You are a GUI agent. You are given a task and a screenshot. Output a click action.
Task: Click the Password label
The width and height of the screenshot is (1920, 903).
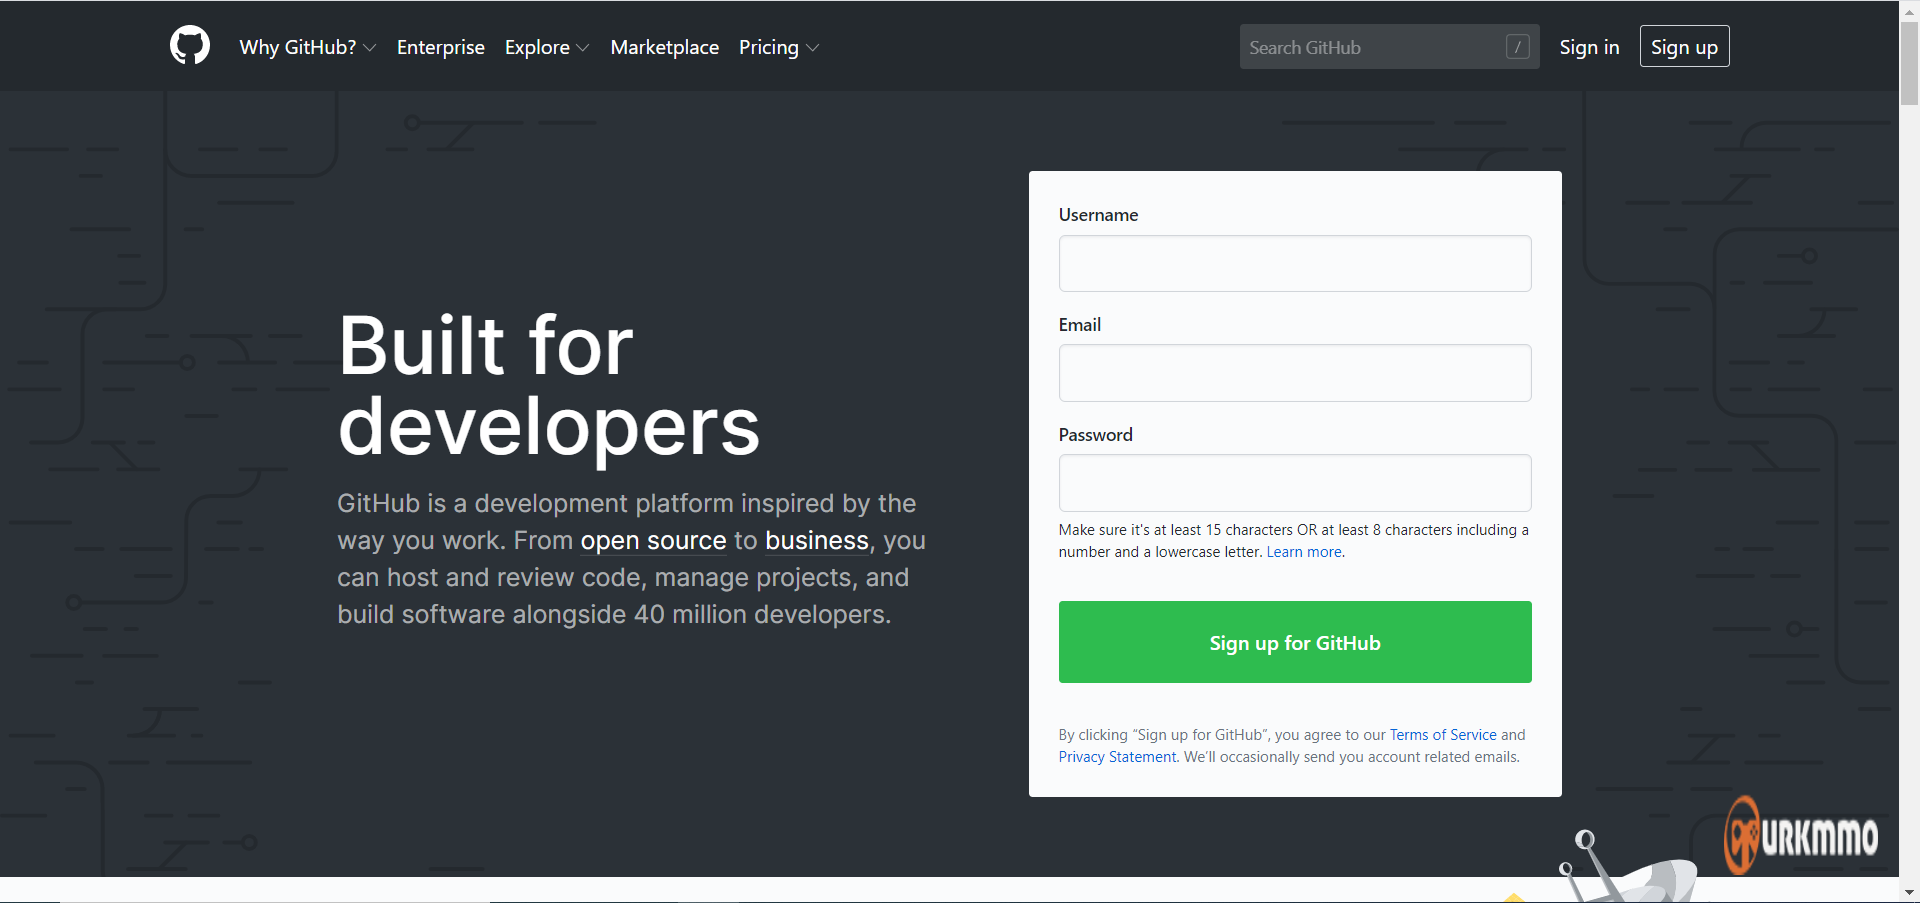point(1096,435)
